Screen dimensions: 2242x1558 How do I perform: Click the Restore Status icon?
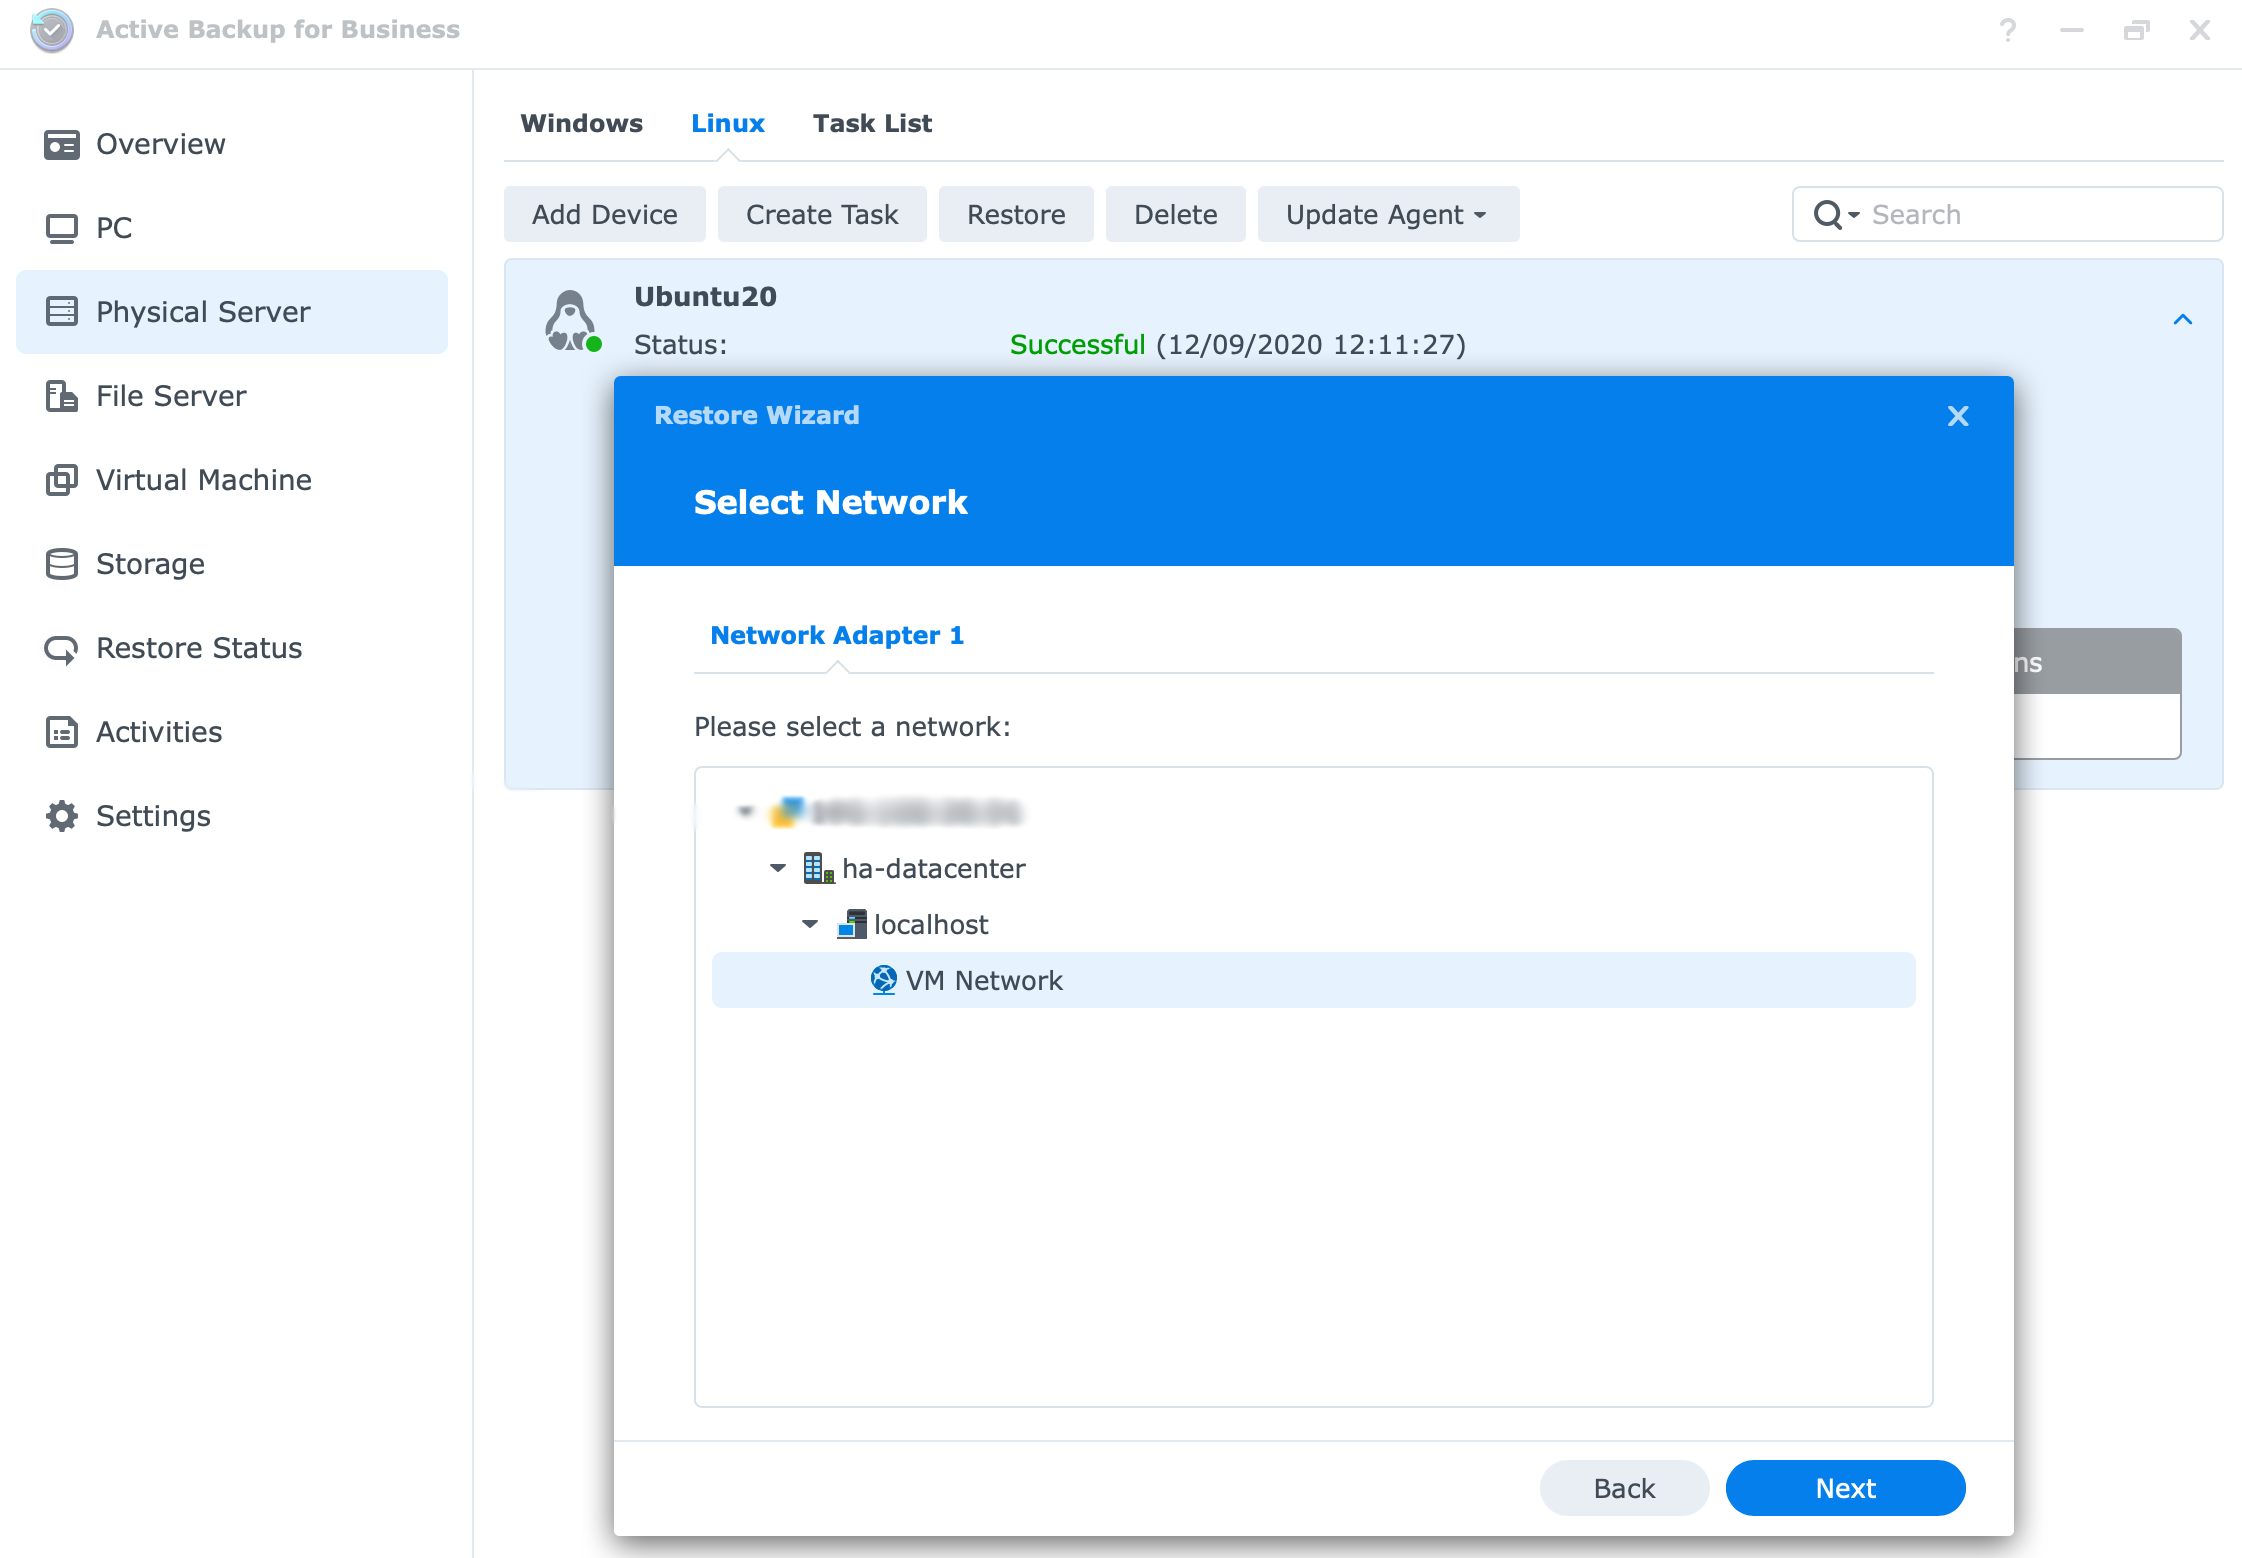pos(61,649)
